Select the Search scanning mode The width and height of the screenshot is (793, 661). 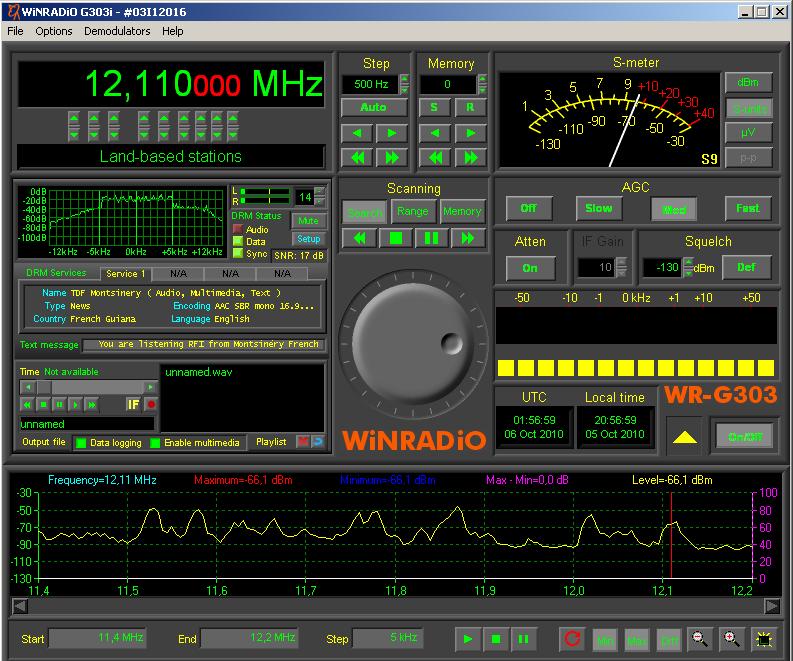coord(364,212)
